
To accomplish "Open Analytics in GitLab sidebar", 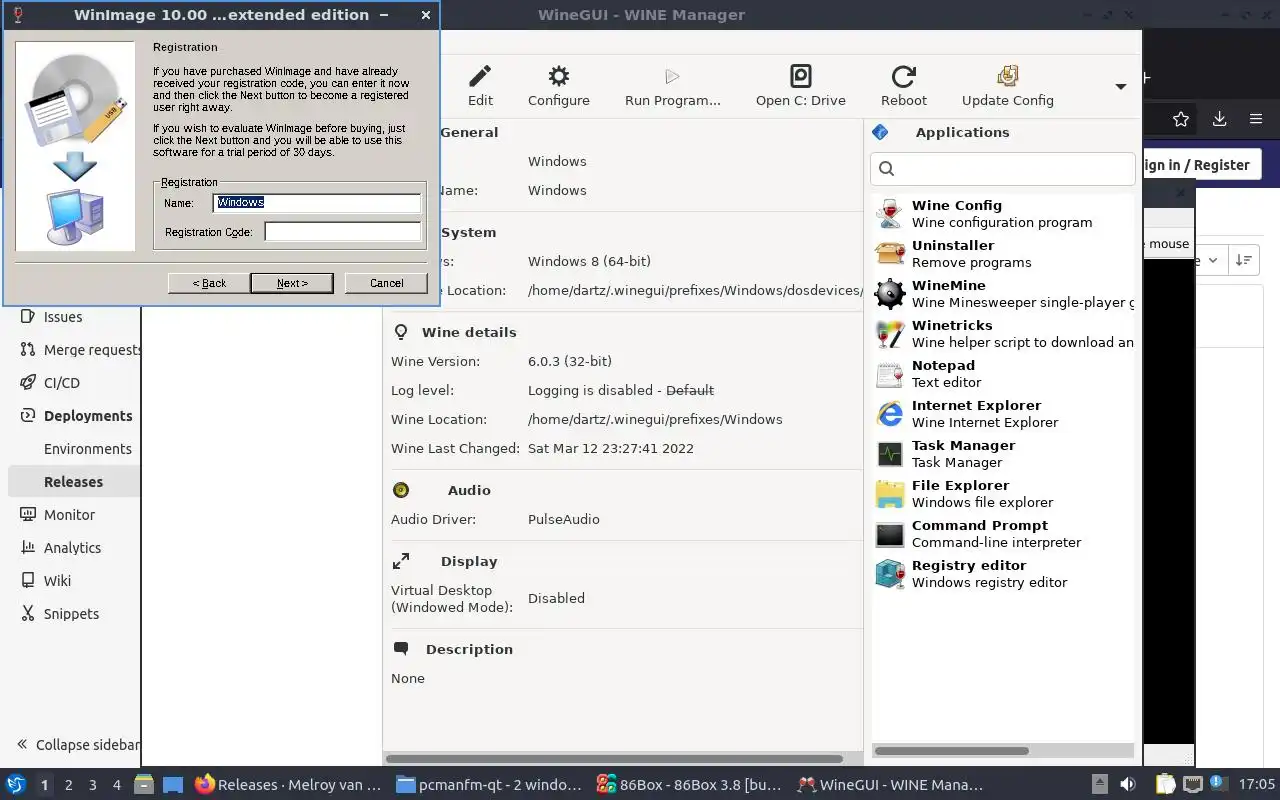I will coord(72,547).
